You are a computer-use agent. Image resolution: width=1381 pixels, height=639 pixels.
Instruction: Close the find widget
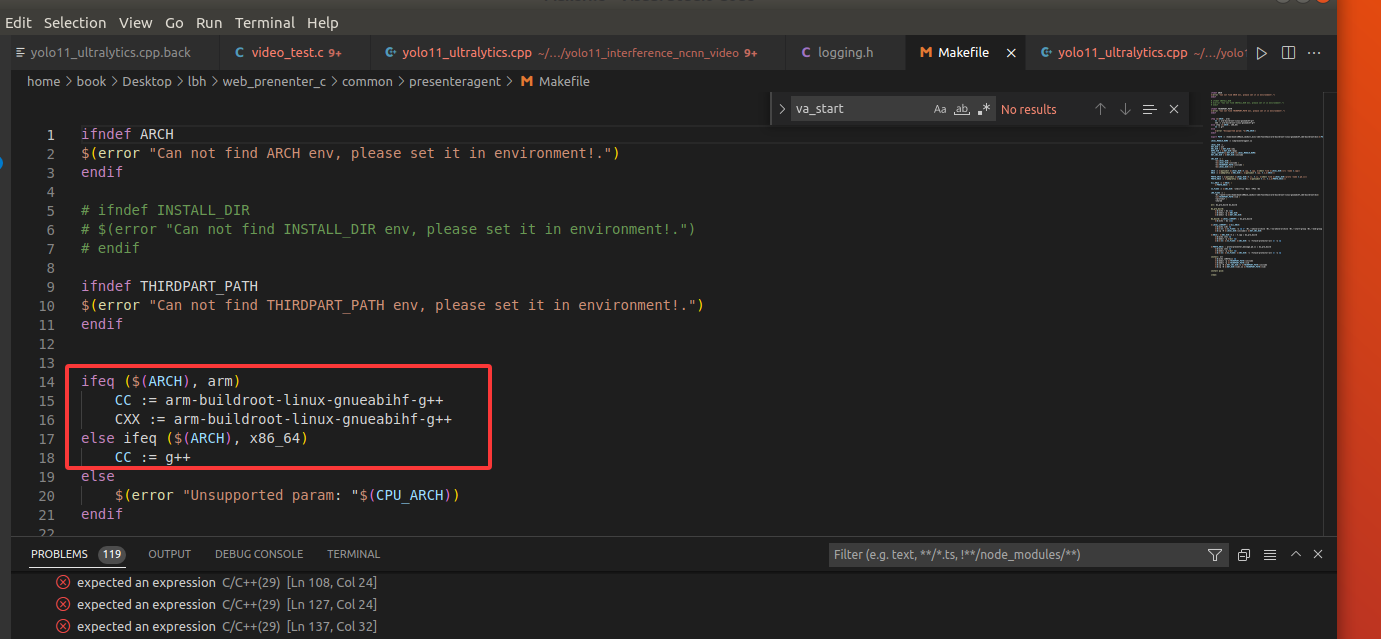tap(1174, 109)
